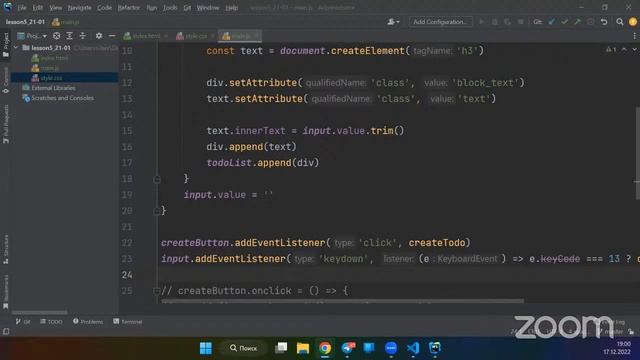Open Project panel settings gear
The width and height of the screenshot is (640, 360).
pyautogui.click(x=99, y=36)
